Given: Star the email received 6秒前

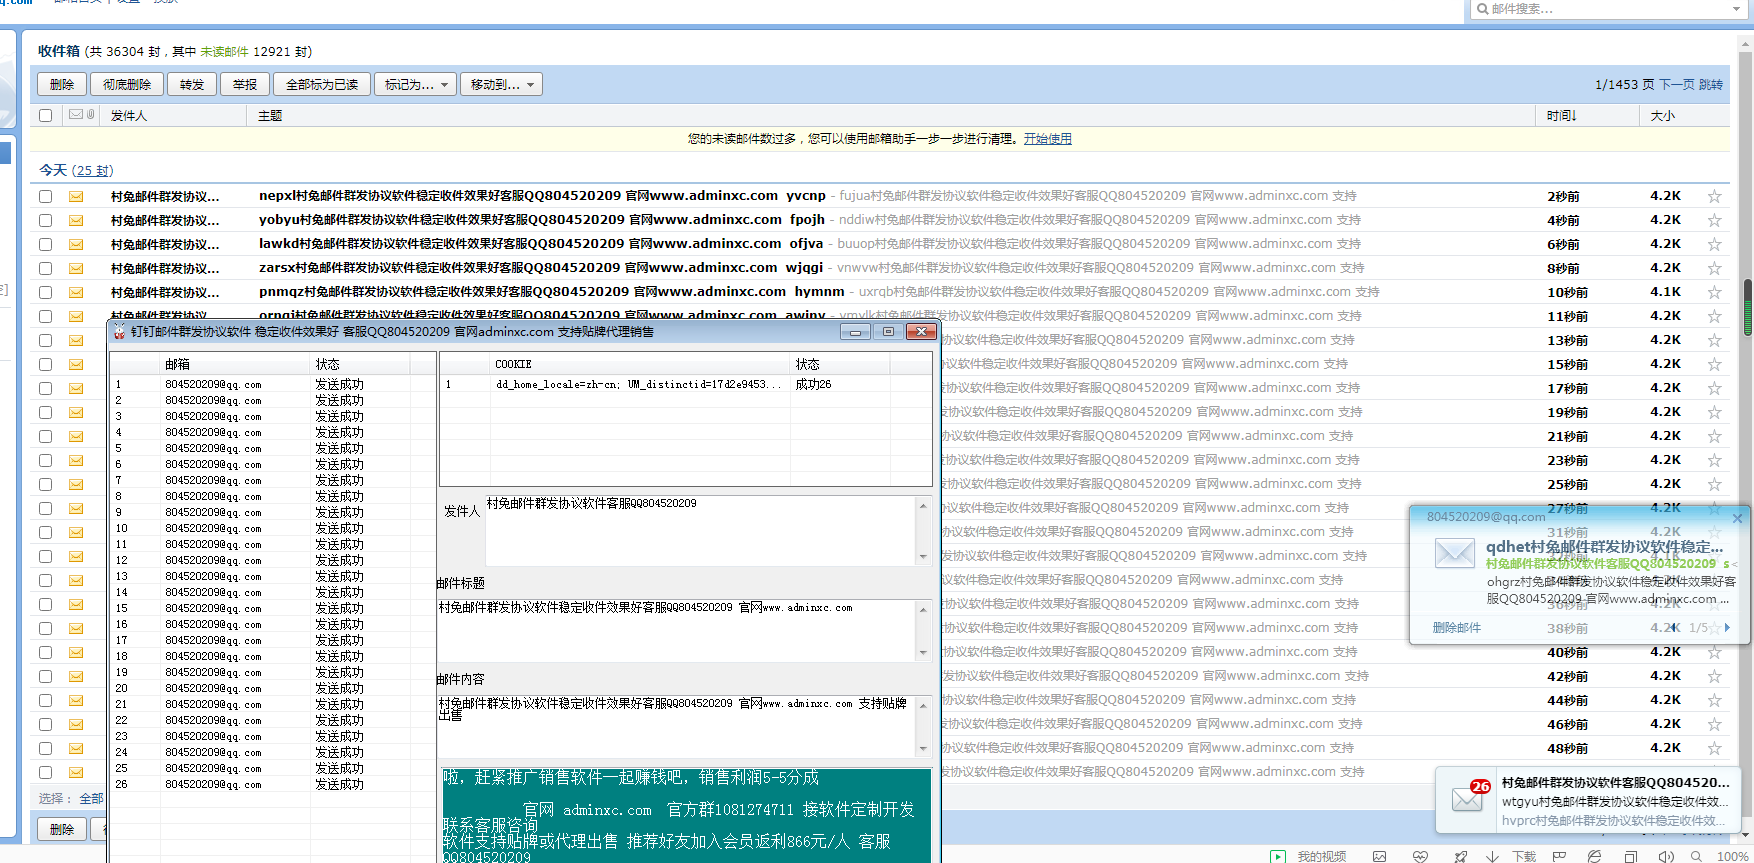Looking at the screenshot, I should tap(1714, 244).
